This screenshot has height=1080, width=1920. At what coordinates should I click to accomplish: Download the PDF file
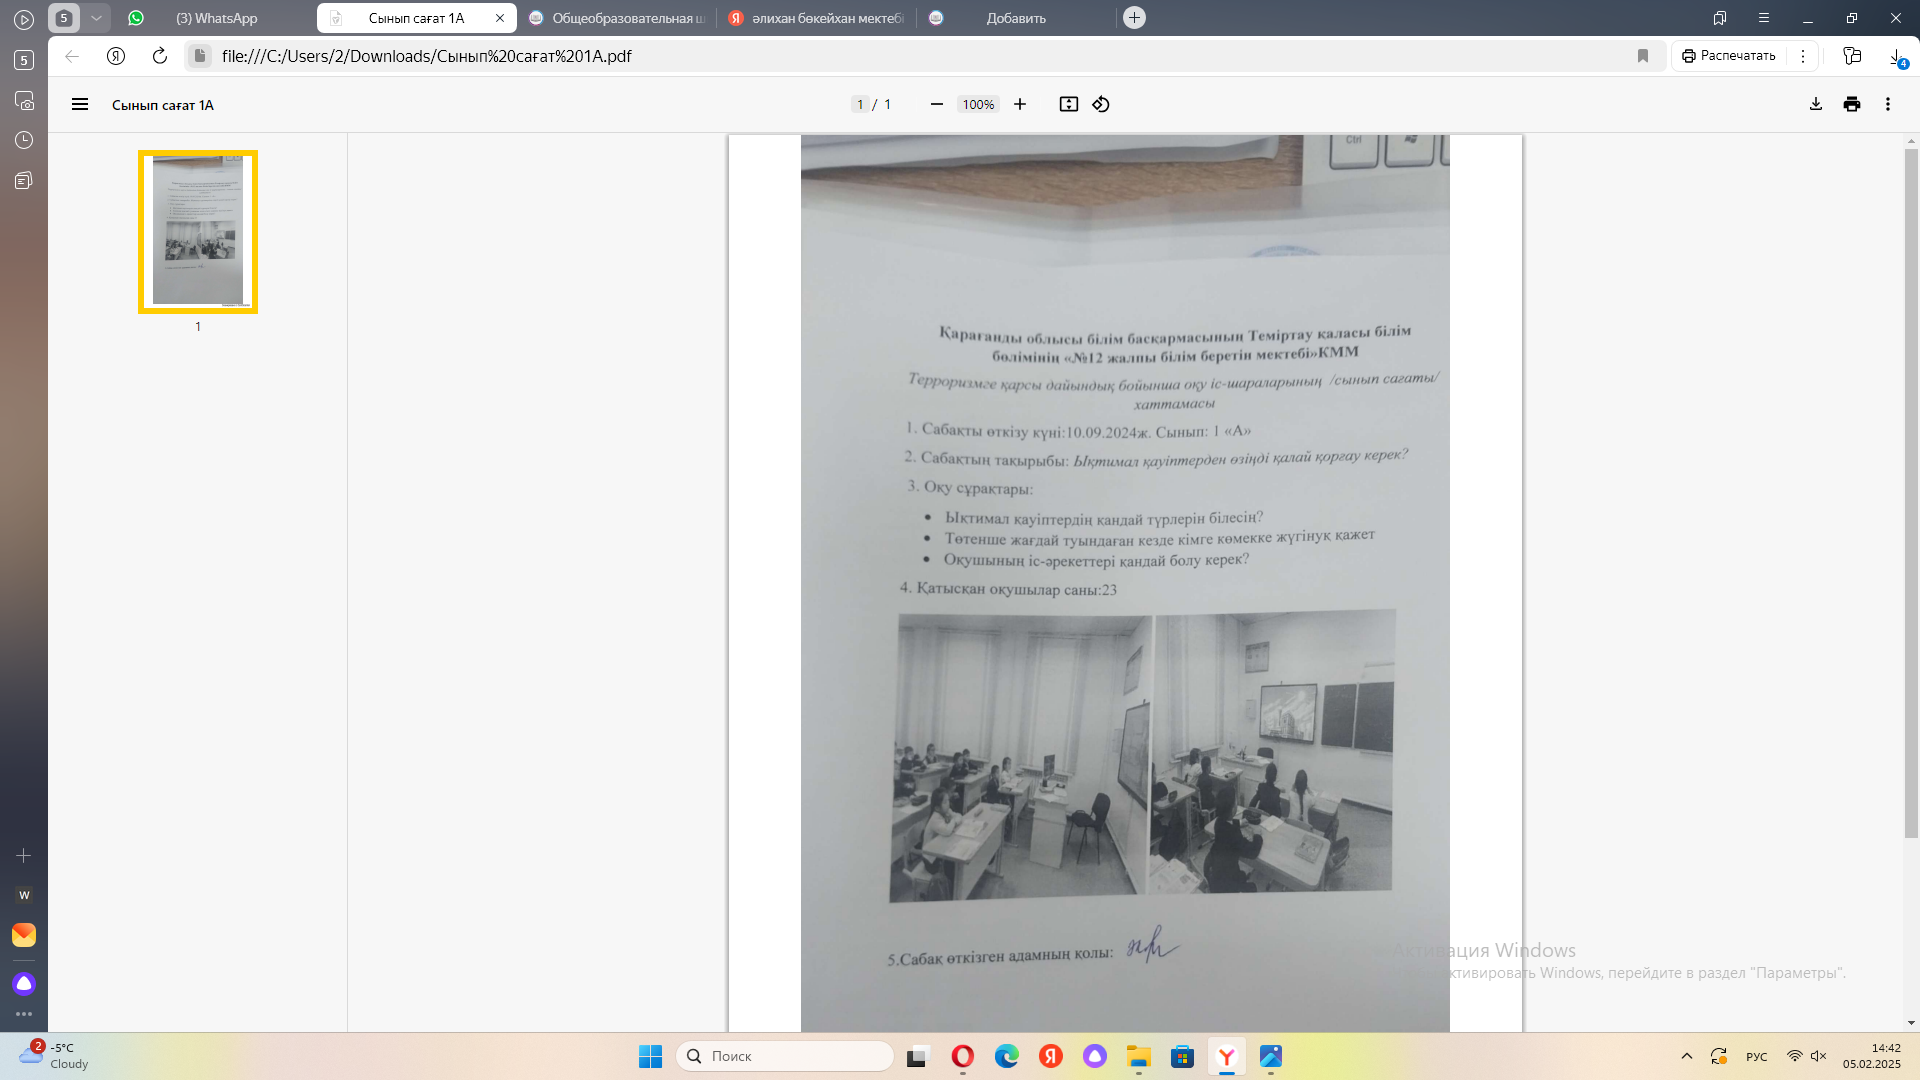point(1815,104)
